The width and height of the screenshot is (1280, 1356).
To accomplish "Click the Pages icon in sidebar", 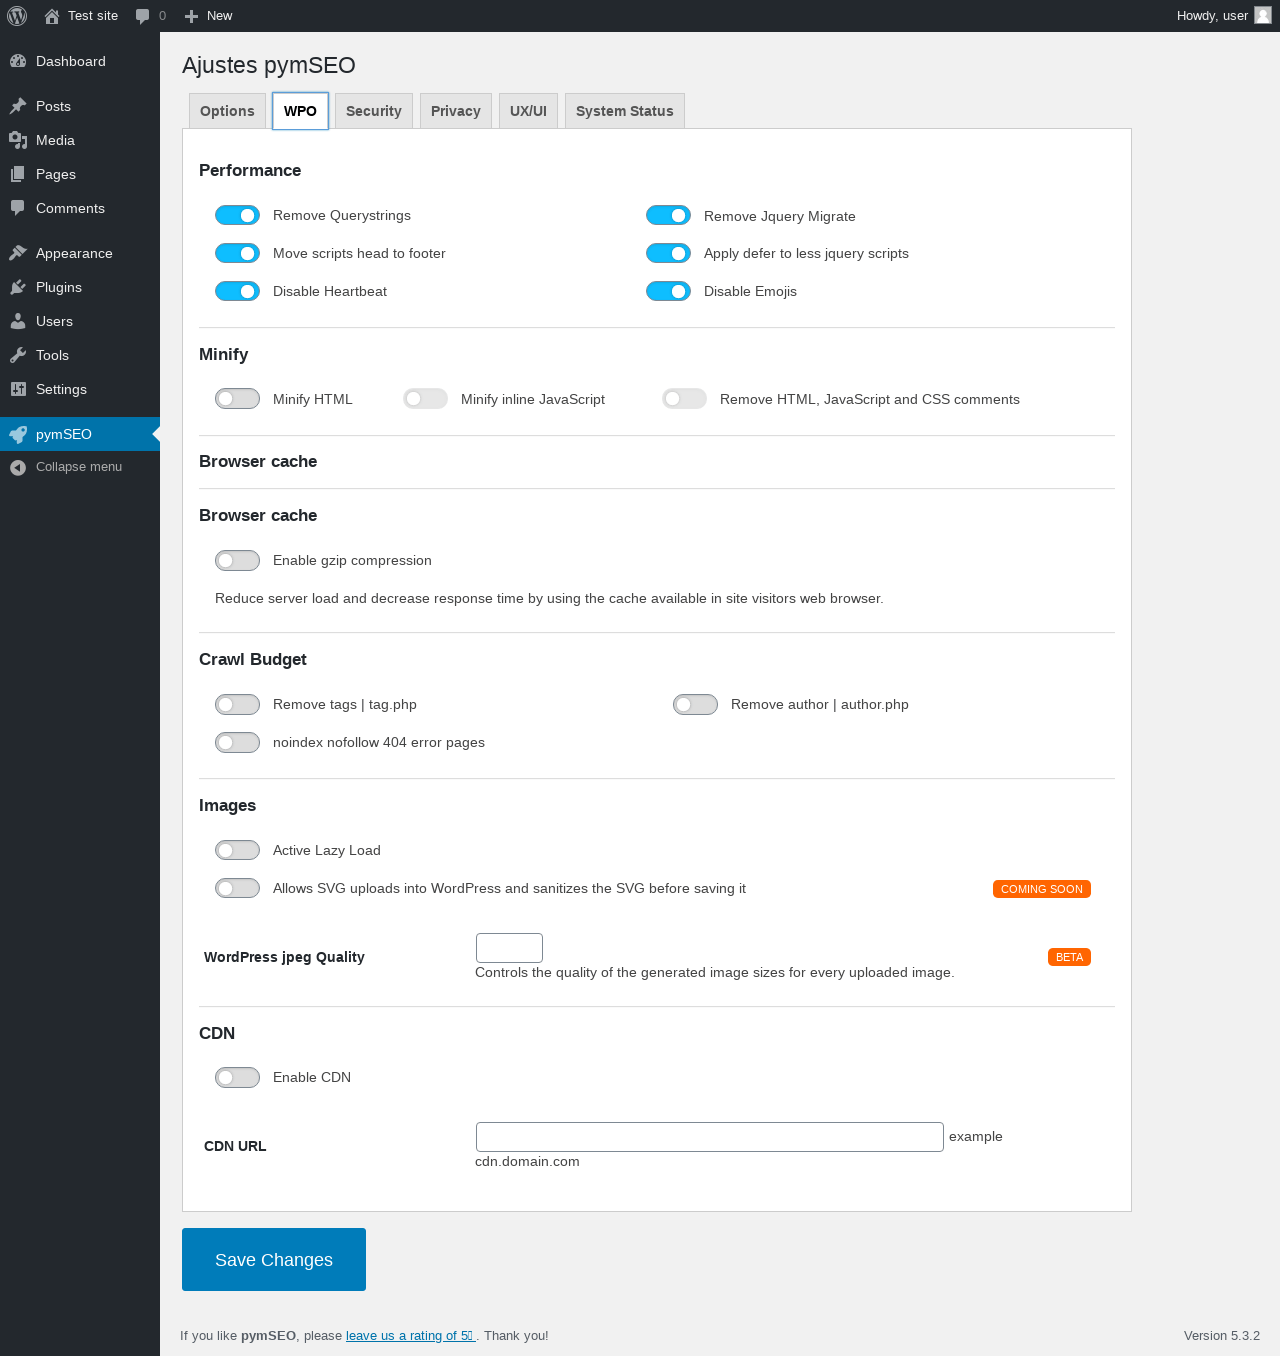I will pyautogui.click(x=18, y=174).
